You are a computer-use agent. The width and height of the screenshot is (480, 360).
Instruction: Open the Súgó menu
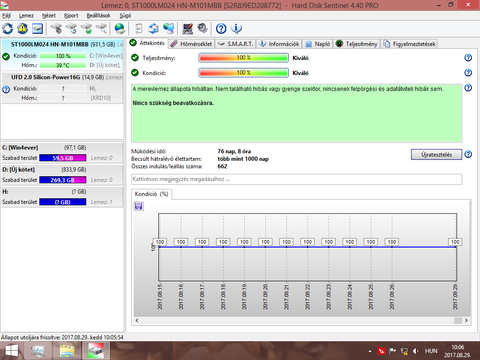tap(125, 16)
